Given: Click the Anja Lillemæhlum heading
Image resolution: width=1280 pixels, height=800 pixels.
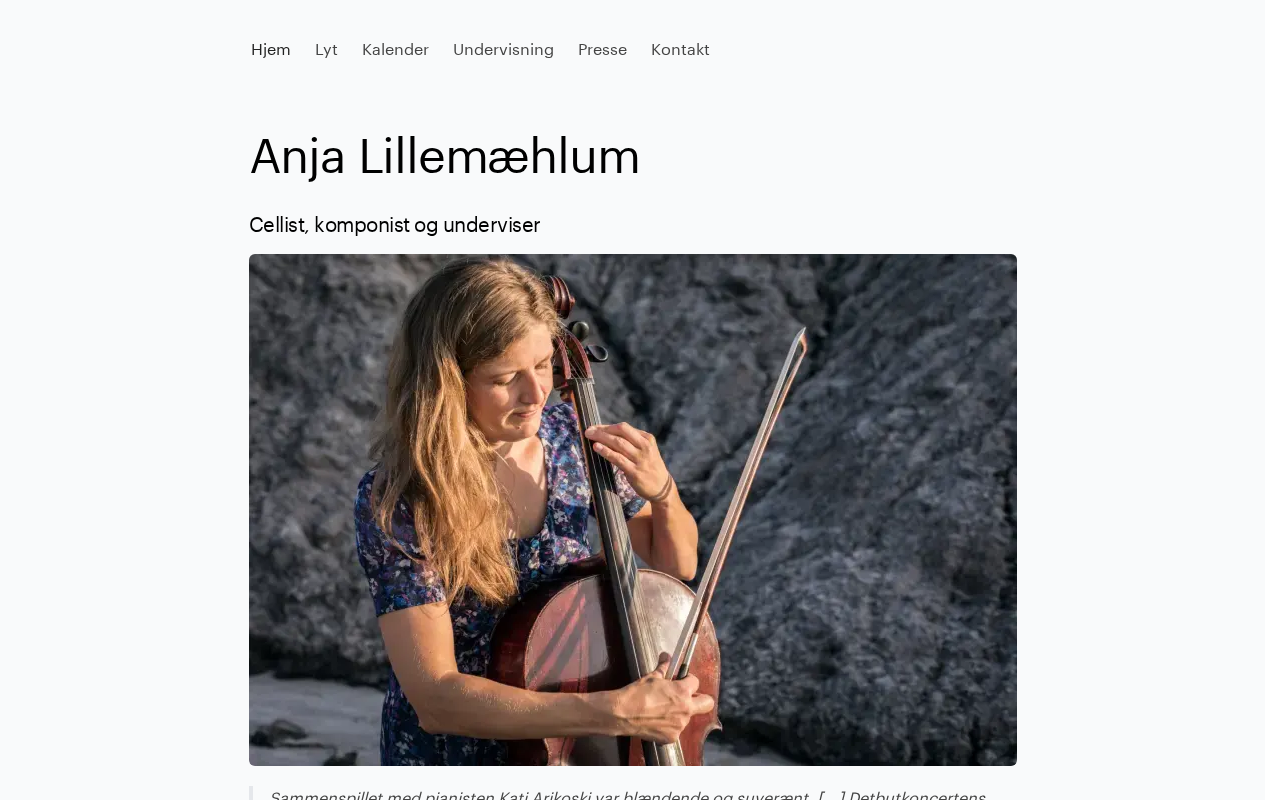Looking at the screenshot, I should [x=444, y=157].
